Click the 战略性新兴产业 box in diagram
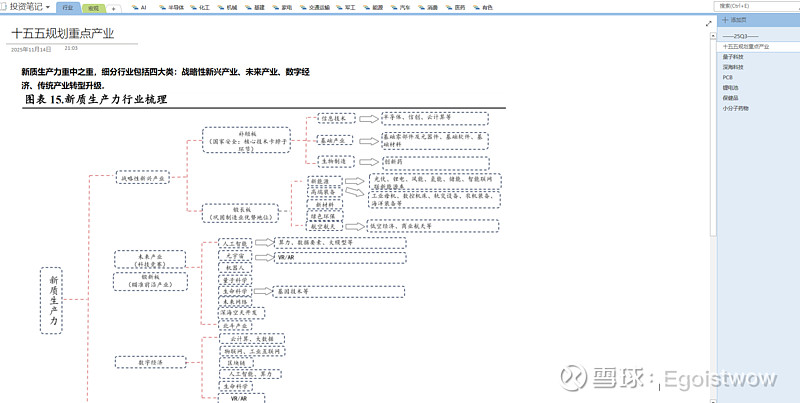Screen dimensions: 800x403 [x=143, y=178]
